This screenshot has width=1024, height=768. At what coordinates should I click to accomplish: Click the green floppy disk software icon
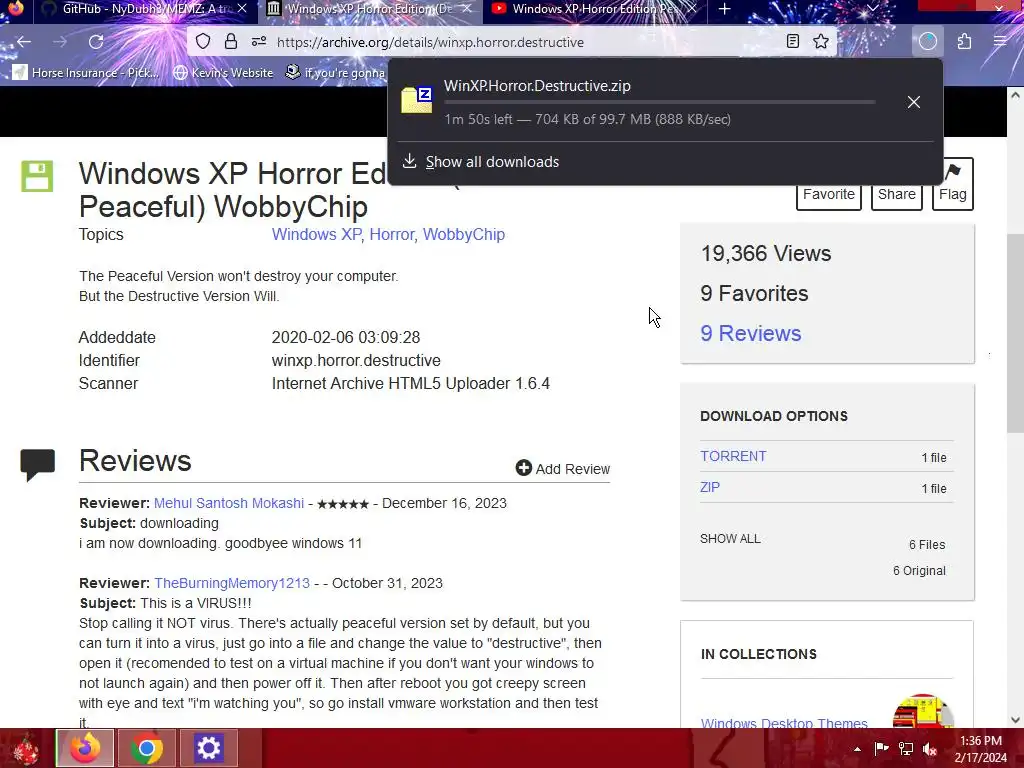37,176
